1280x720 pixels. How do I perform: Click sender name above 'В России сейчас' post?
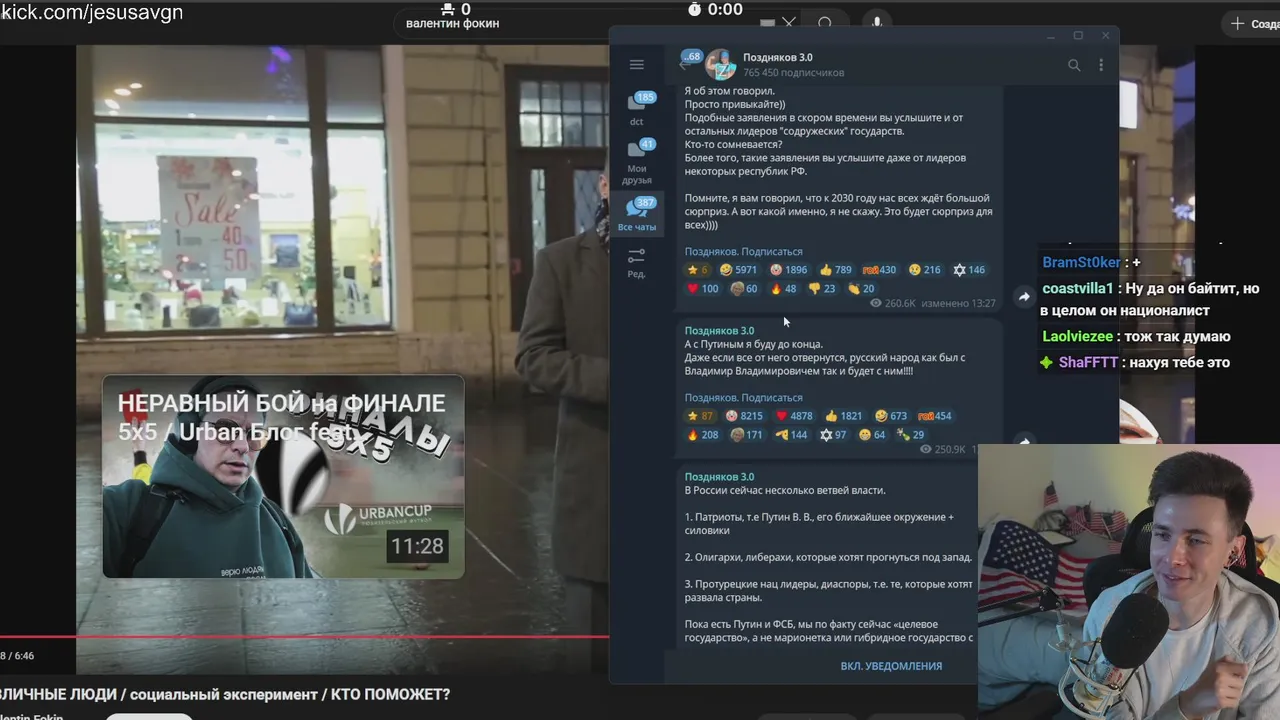[719, 477]
